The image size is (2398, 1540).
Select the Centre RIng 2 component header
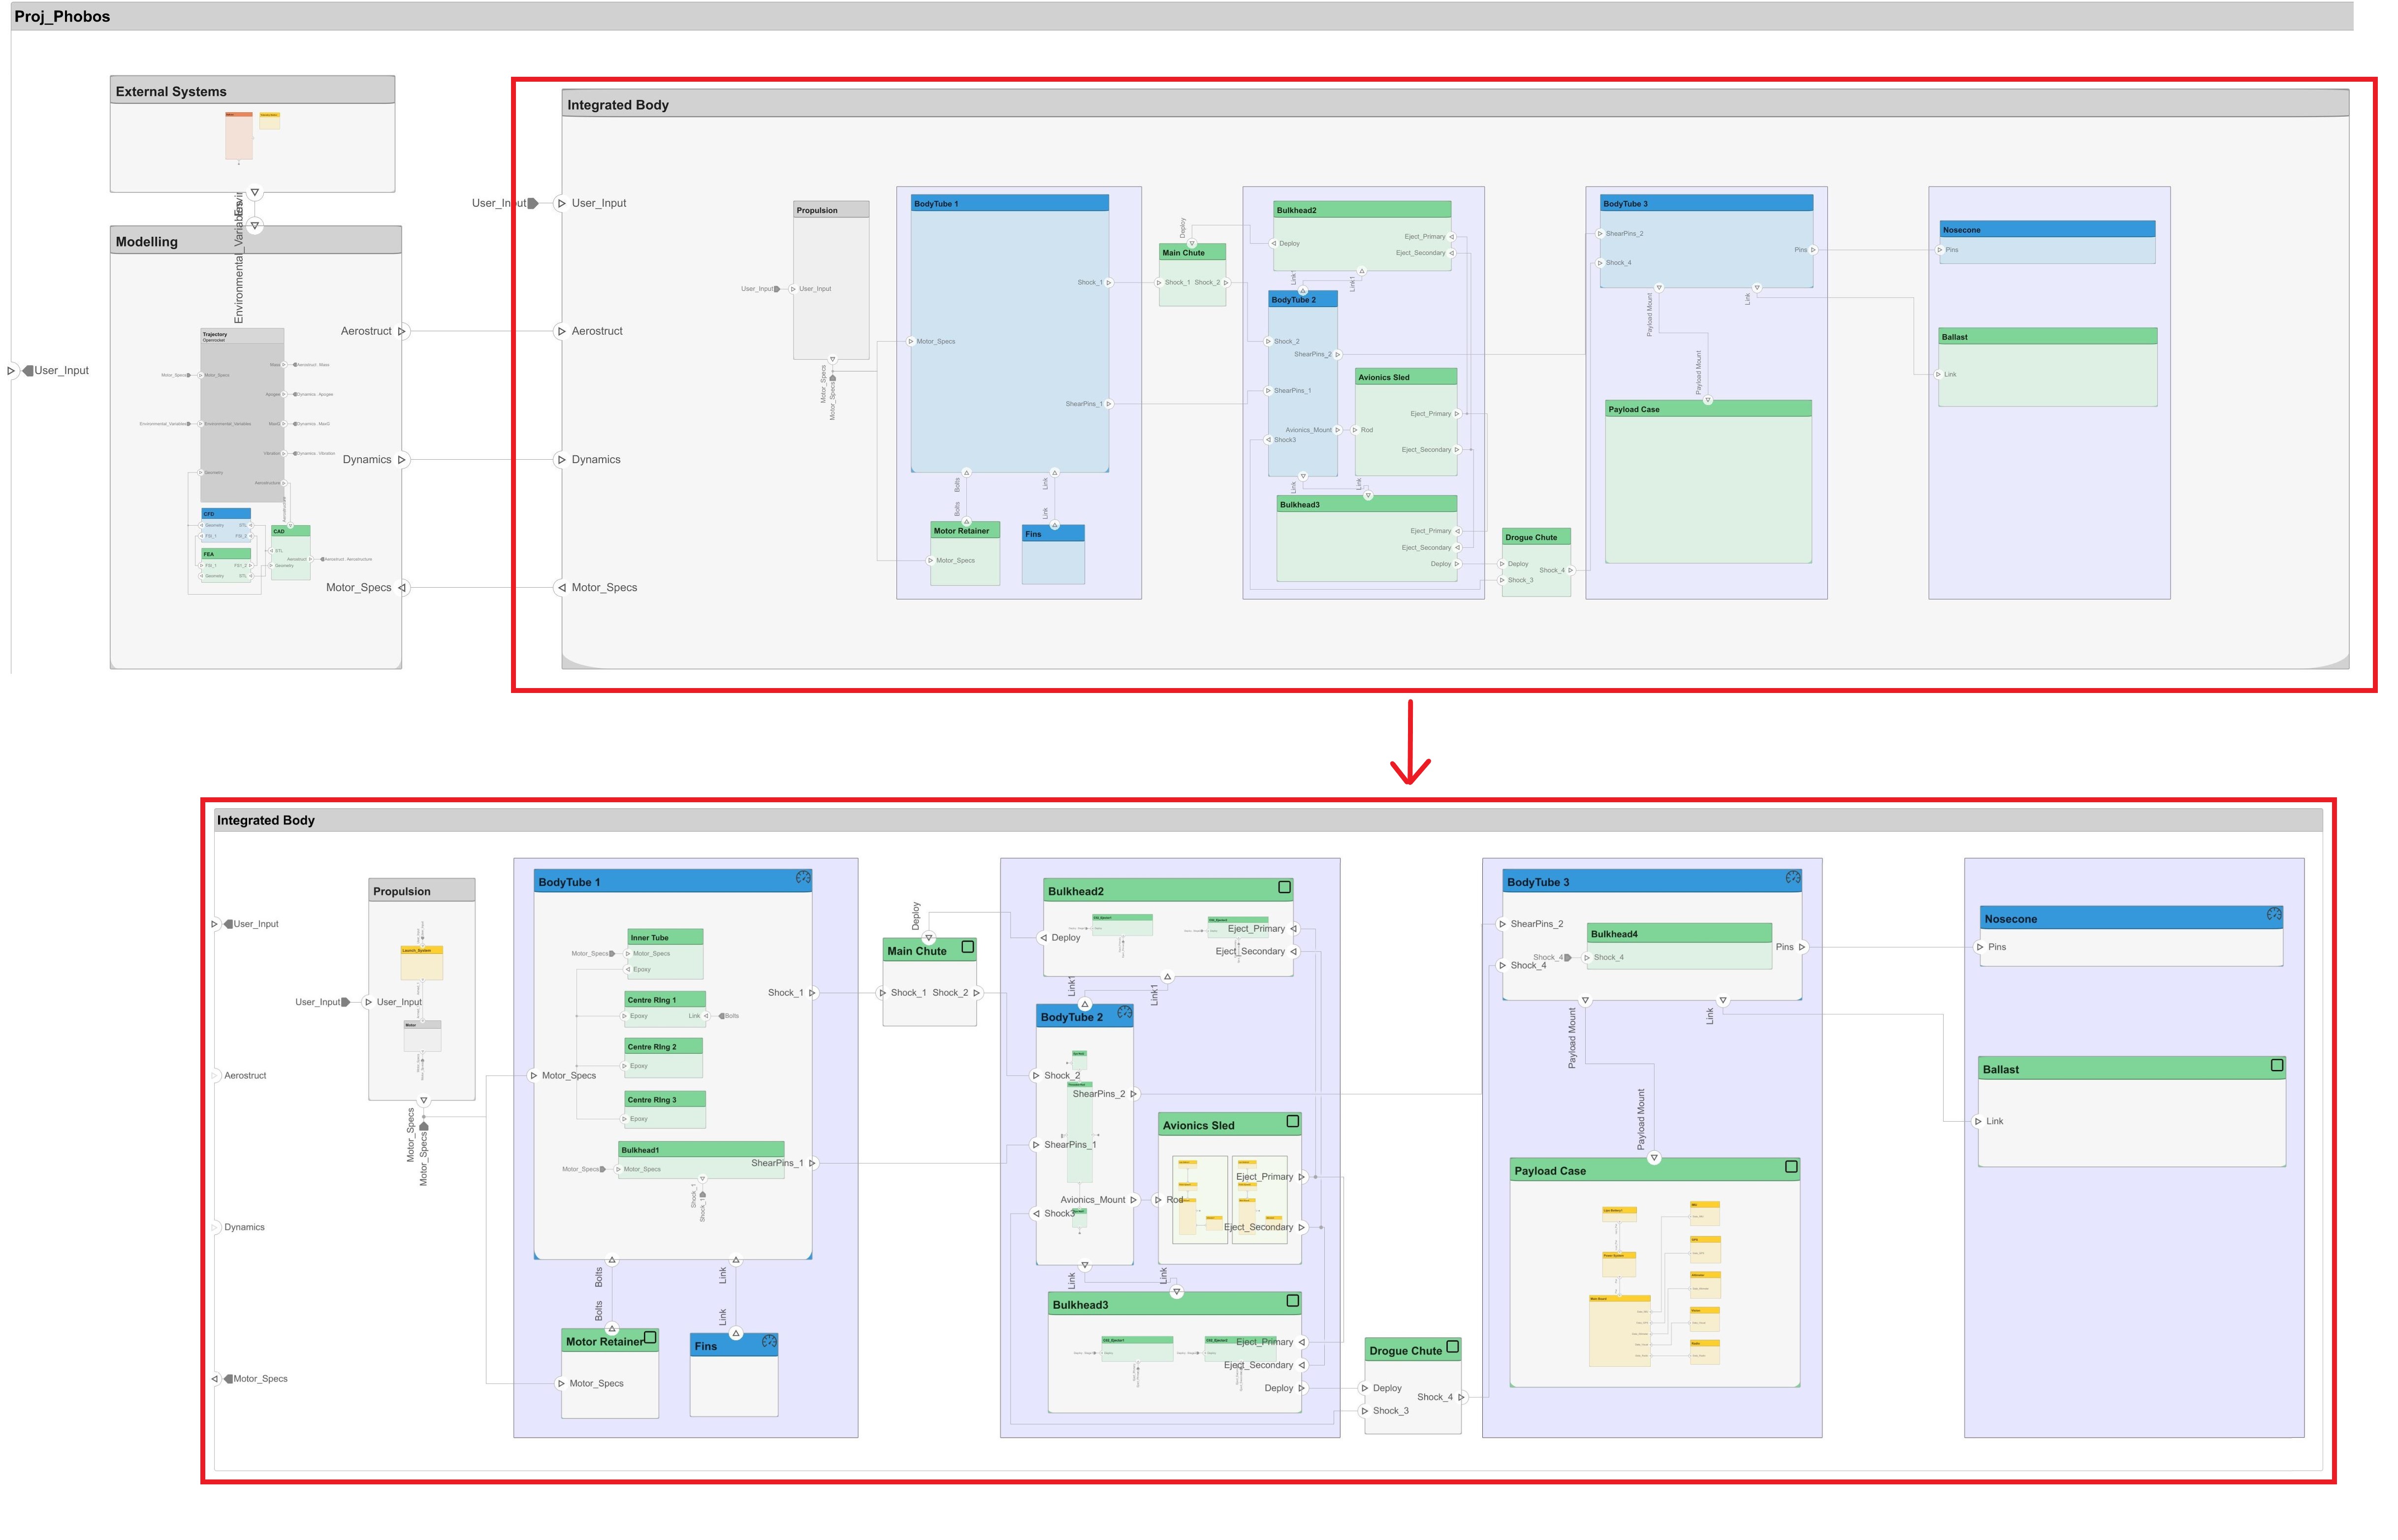663,1046
